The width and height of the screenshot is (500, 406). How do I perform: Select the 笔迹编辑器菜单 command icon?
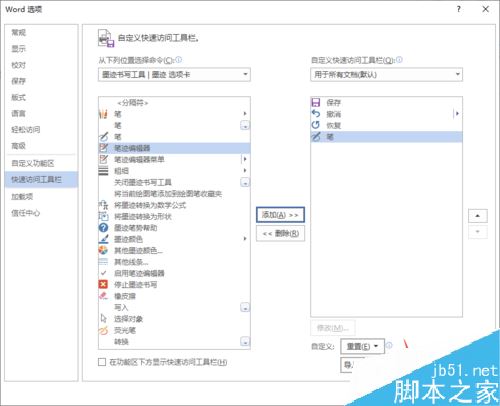[x=104, y=159]
